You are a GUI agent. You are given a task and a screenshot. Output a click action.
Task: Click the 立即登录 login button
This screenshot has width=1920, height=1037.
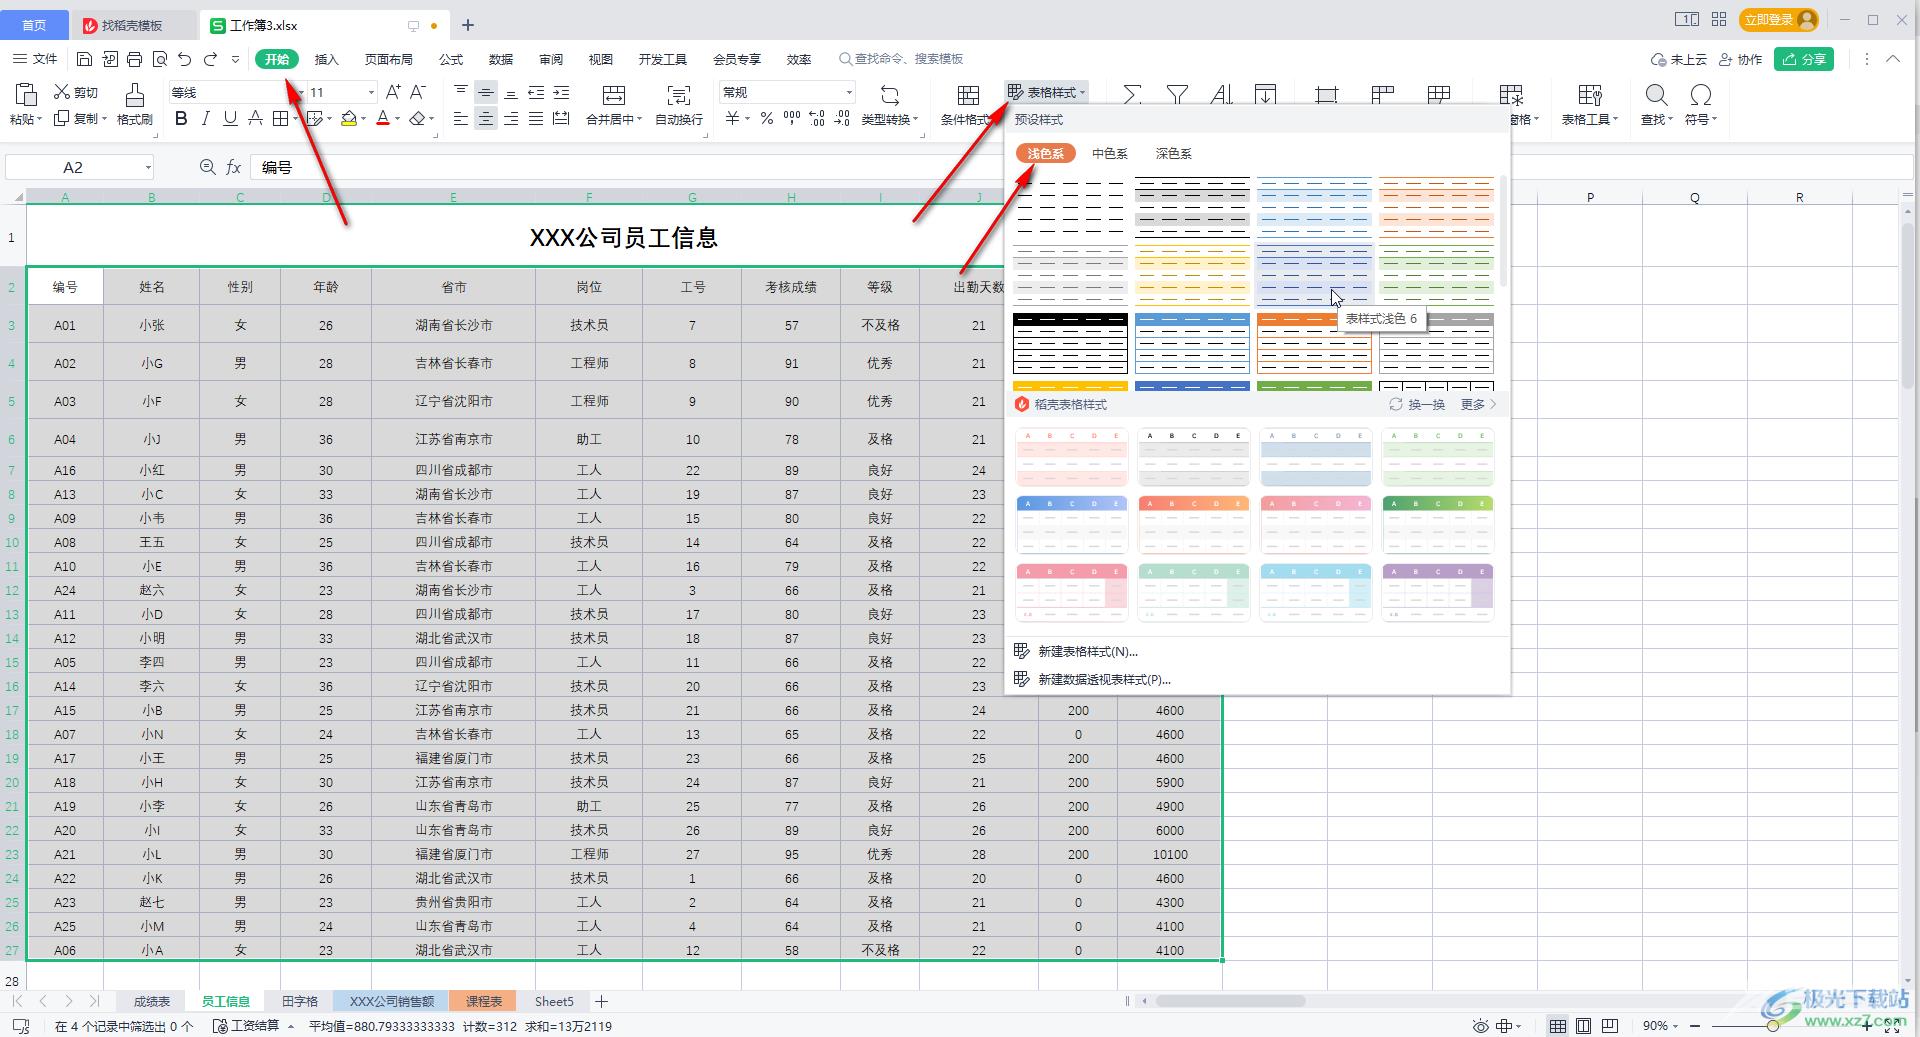[1778, 19]
